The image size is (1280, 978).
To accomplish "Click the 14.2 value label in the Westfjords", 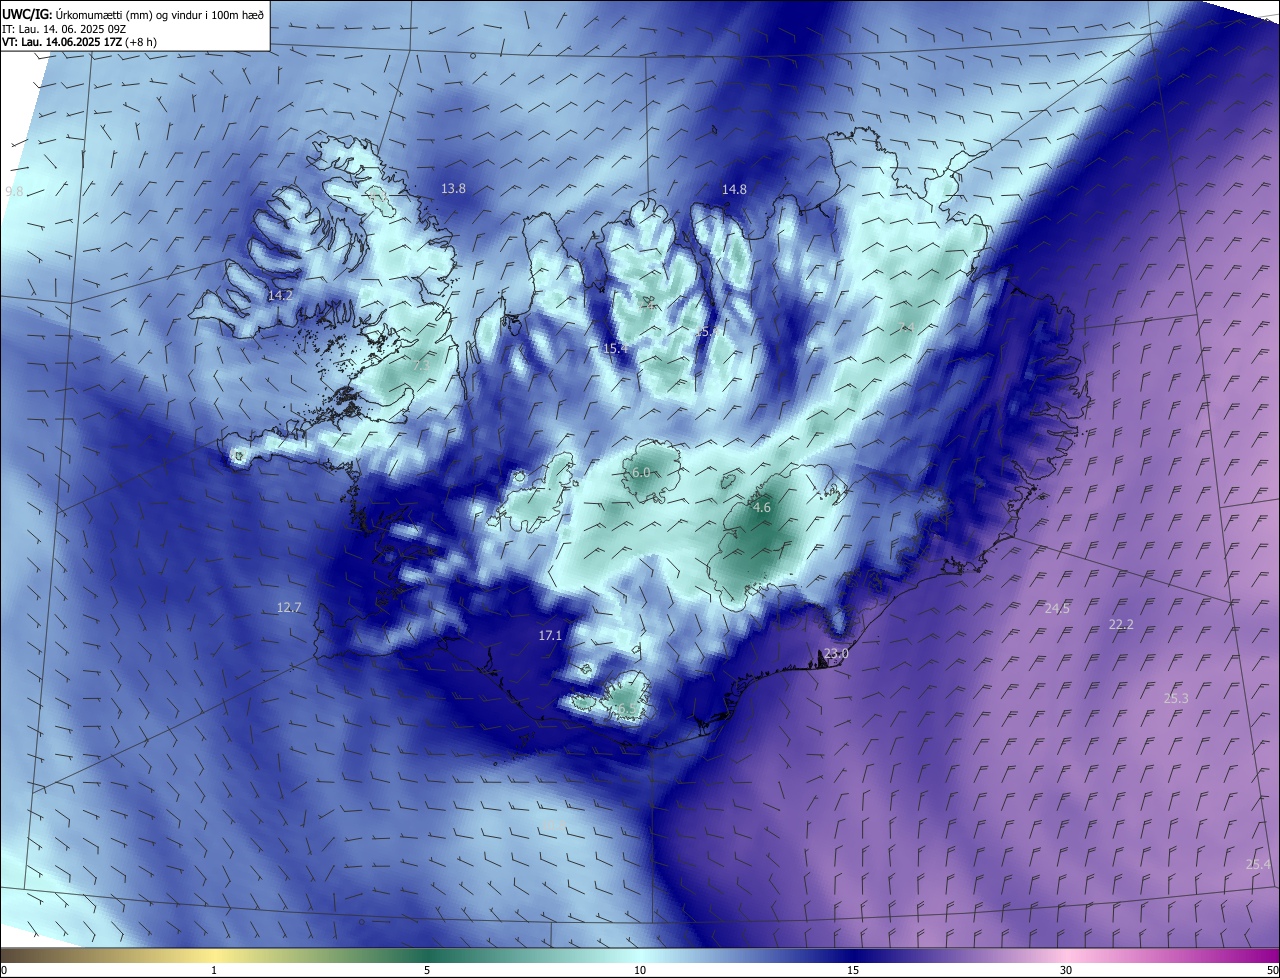I will pyautogui.click(x=280, y=295).
